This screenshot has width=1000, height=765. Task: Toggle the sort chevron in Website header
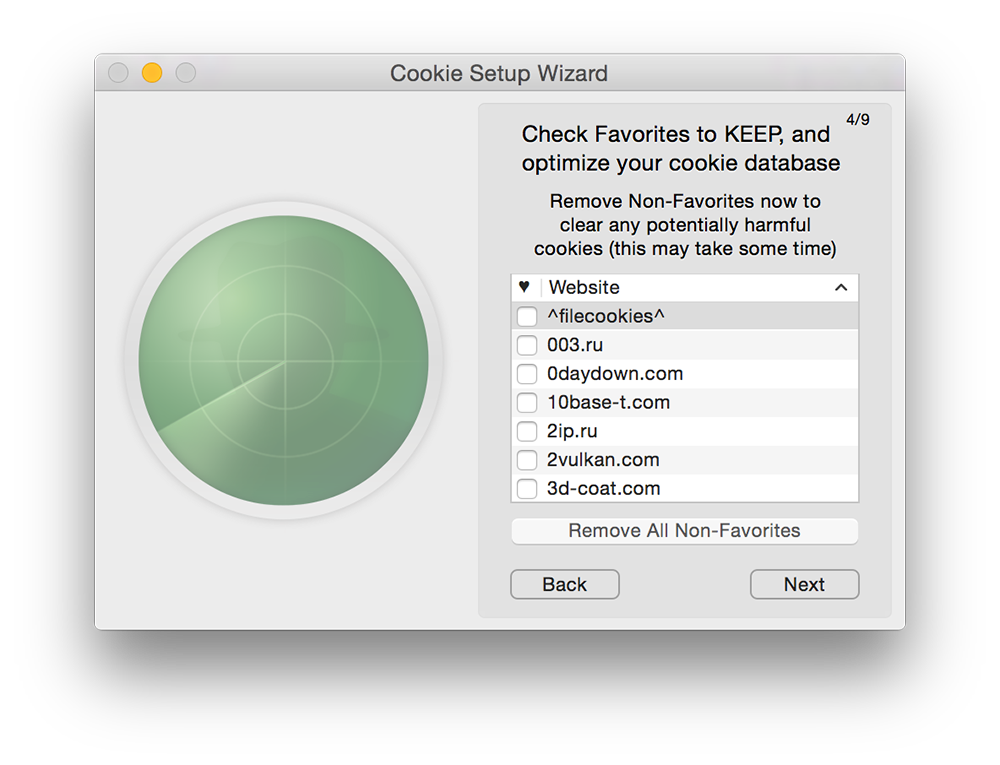point(841,288)
